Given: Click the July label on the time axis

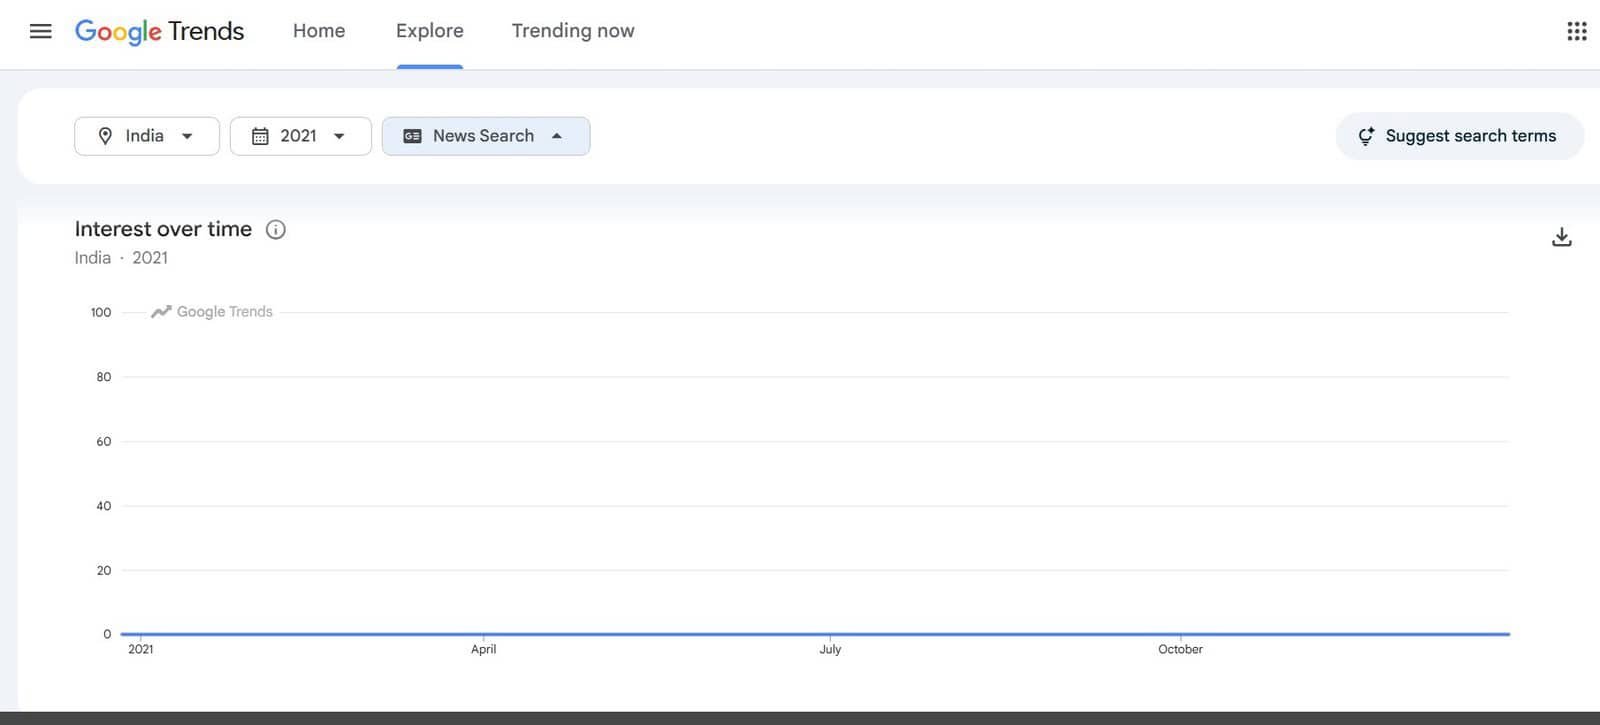Looking at the screenshot, I should coord(830,649).
